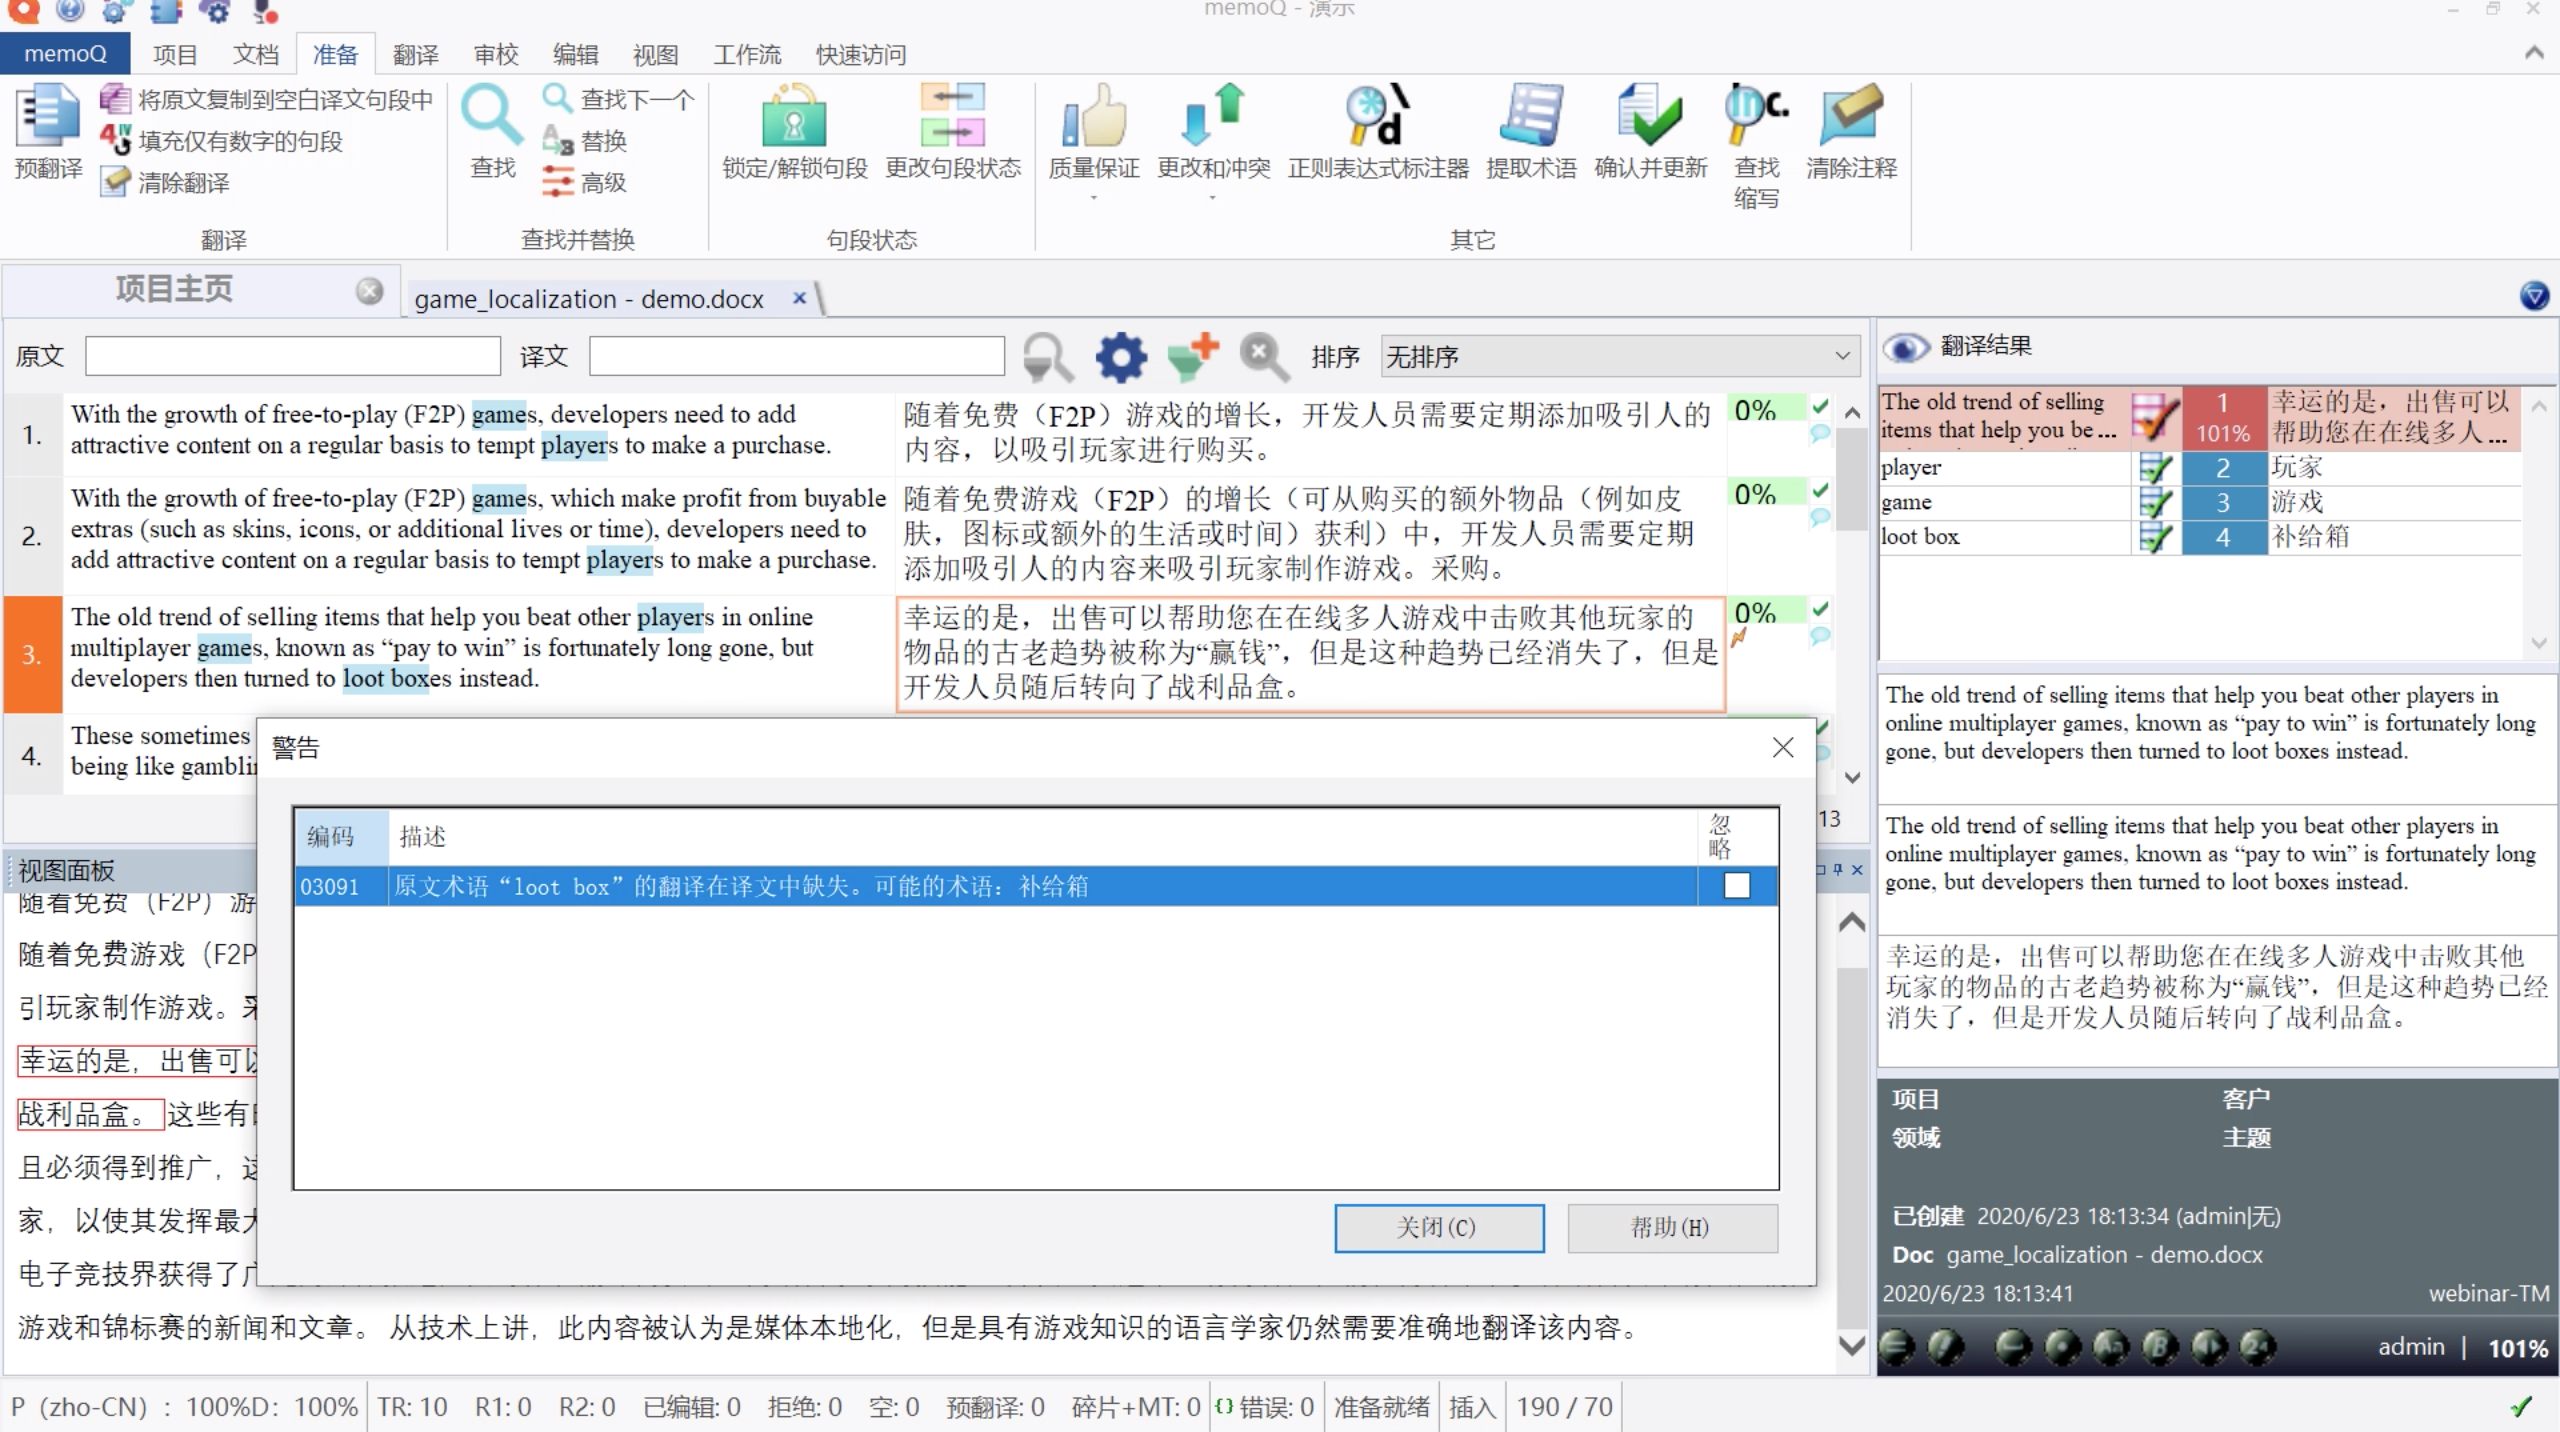This screenshot has height=1432, width=2560.
Task: Click the 替换 replace command
Action: click(x=585, y=141)
